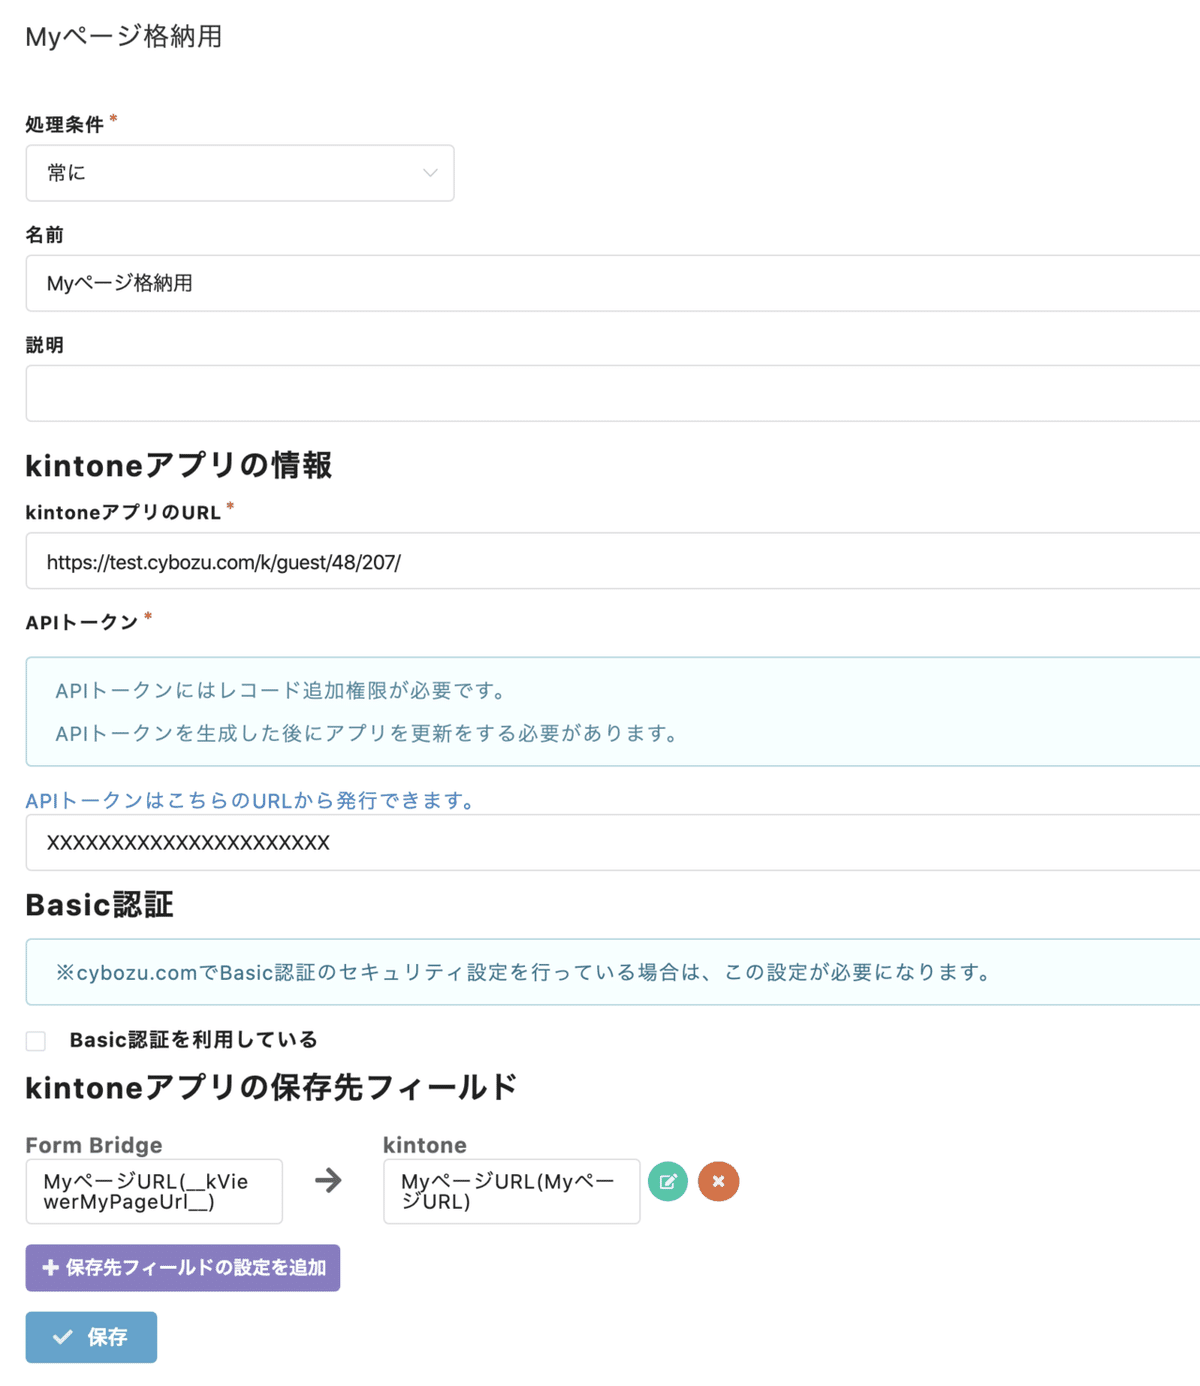Click the green edit pencil icon for the field mapping
1200x1386 pixels.
pyautogui.click(x=668, y=1181)
